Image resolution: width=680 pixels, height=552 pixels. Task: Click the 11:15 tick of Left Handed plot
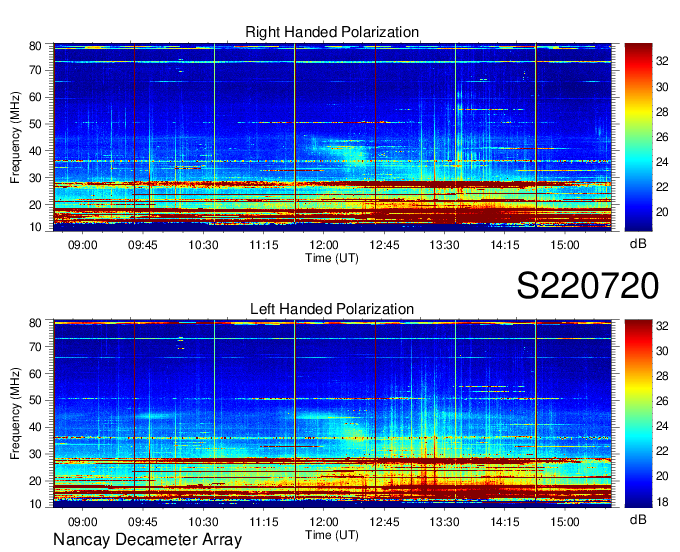pyautogui.click(x=264, y=522)
